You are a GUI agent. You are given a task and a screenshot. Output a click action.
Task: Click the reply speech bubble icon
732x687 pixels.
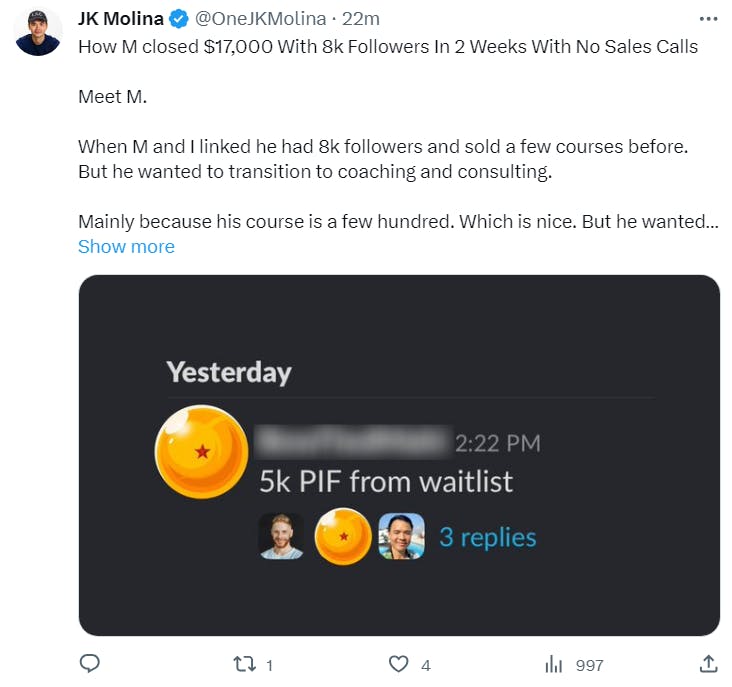tap(90, 664)
